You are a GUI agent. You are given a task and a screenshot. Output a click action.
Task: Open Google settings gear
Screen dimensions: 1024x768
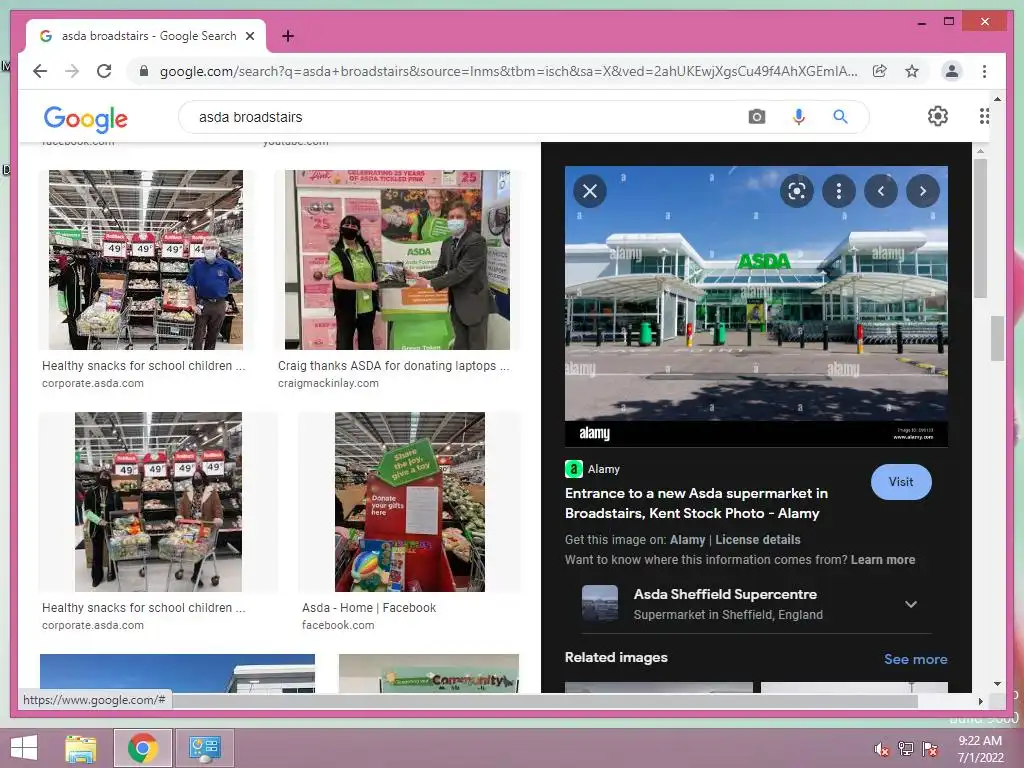tap(938, 116)
